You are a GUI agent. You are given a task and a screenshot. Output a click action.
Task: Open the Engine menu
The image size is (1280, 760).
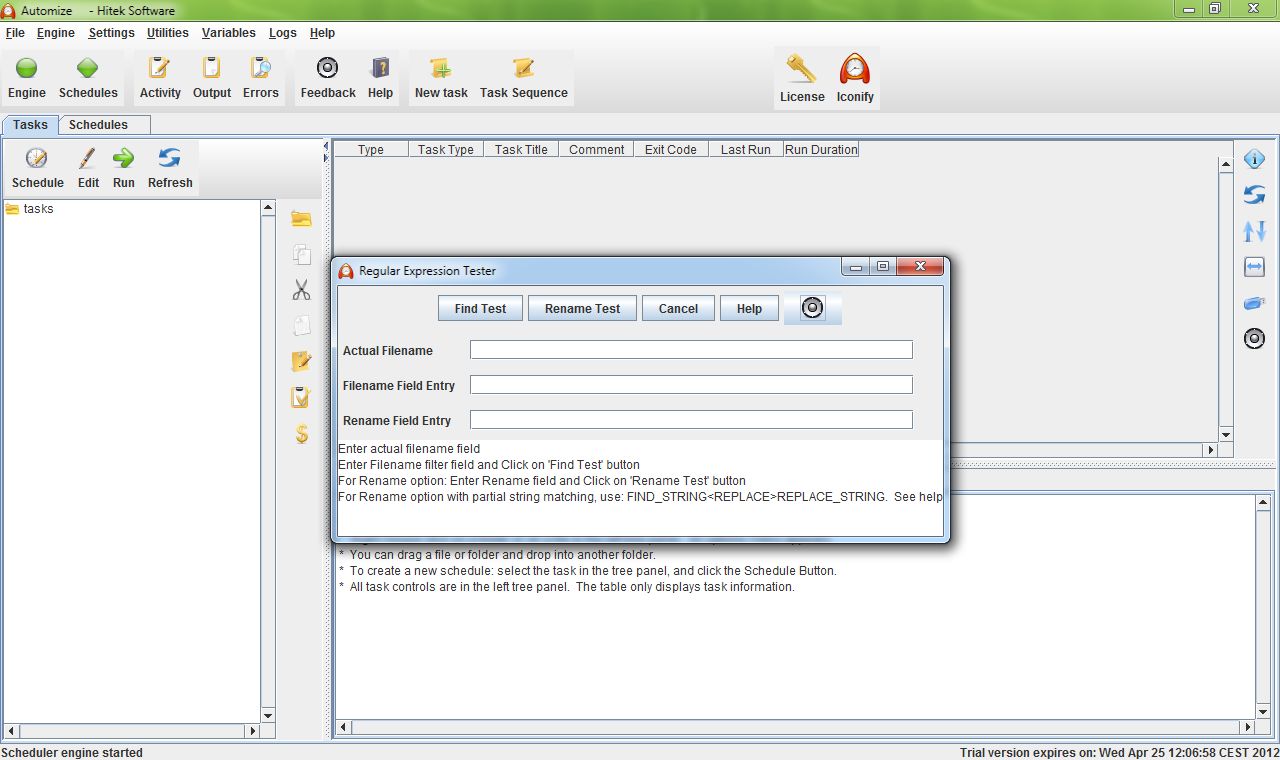pos(56,33)
